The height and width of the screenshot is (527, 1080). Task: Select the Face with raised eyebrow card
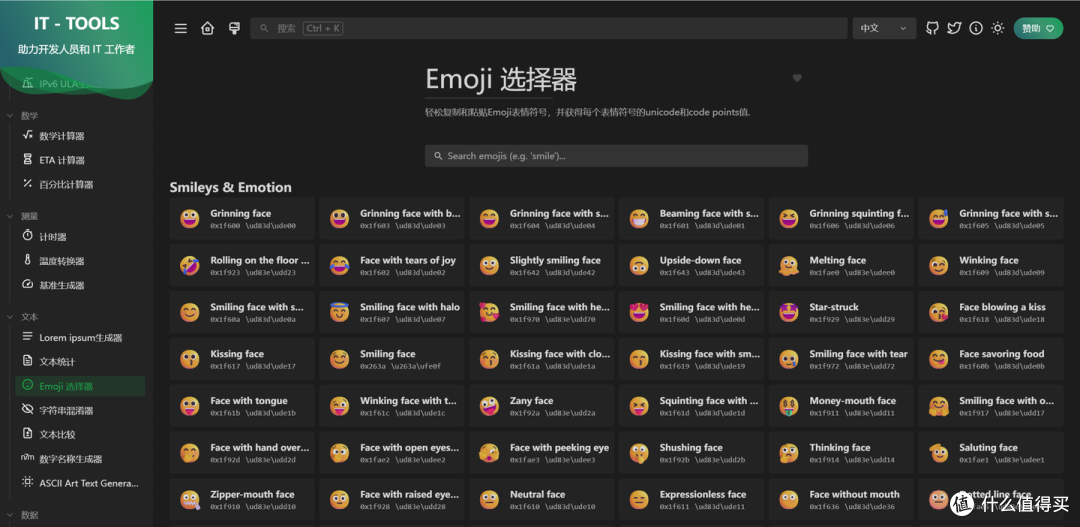point(391,499)
